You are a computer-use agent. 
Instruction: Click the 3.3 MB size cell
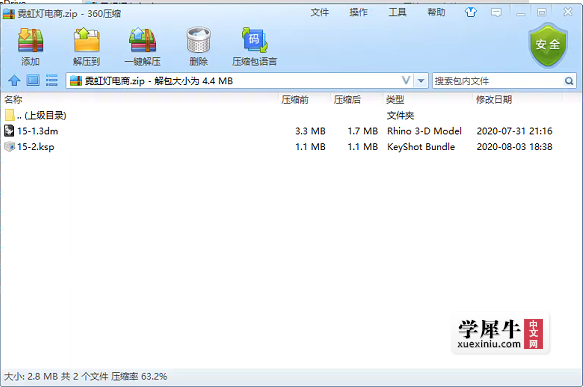click(x=310, y=131)
